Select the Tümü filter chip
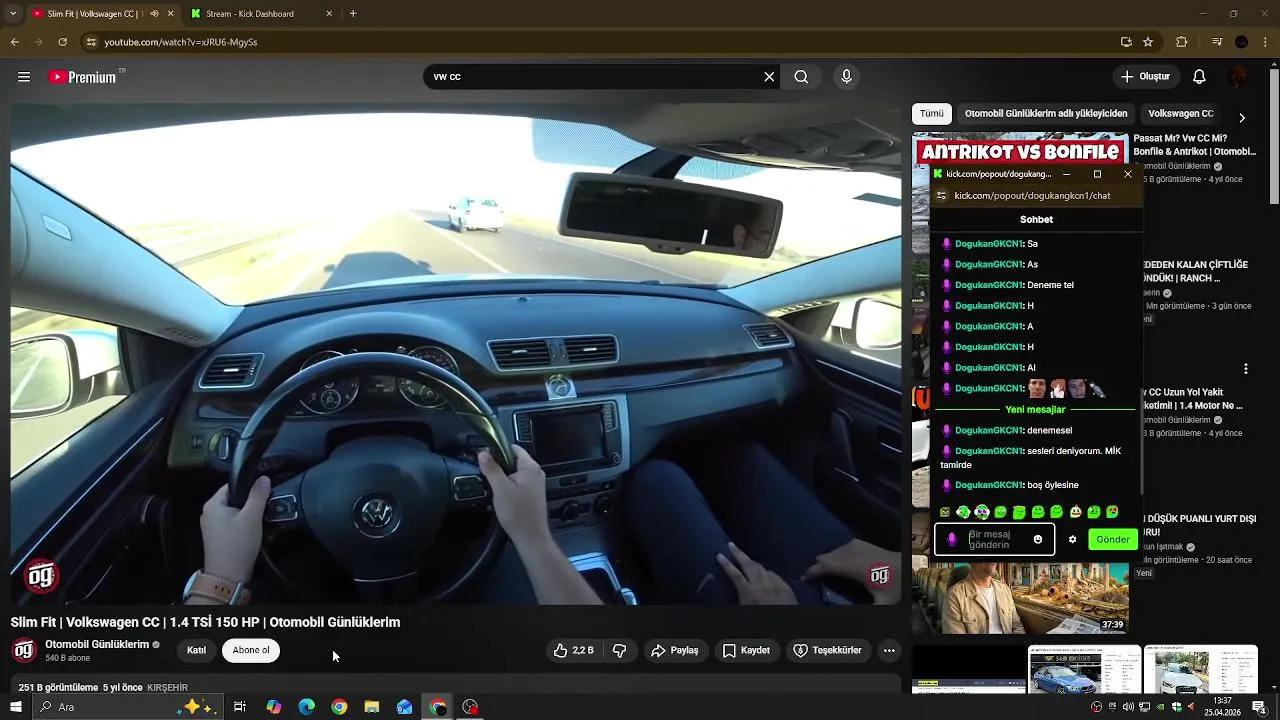 (932, 114)
